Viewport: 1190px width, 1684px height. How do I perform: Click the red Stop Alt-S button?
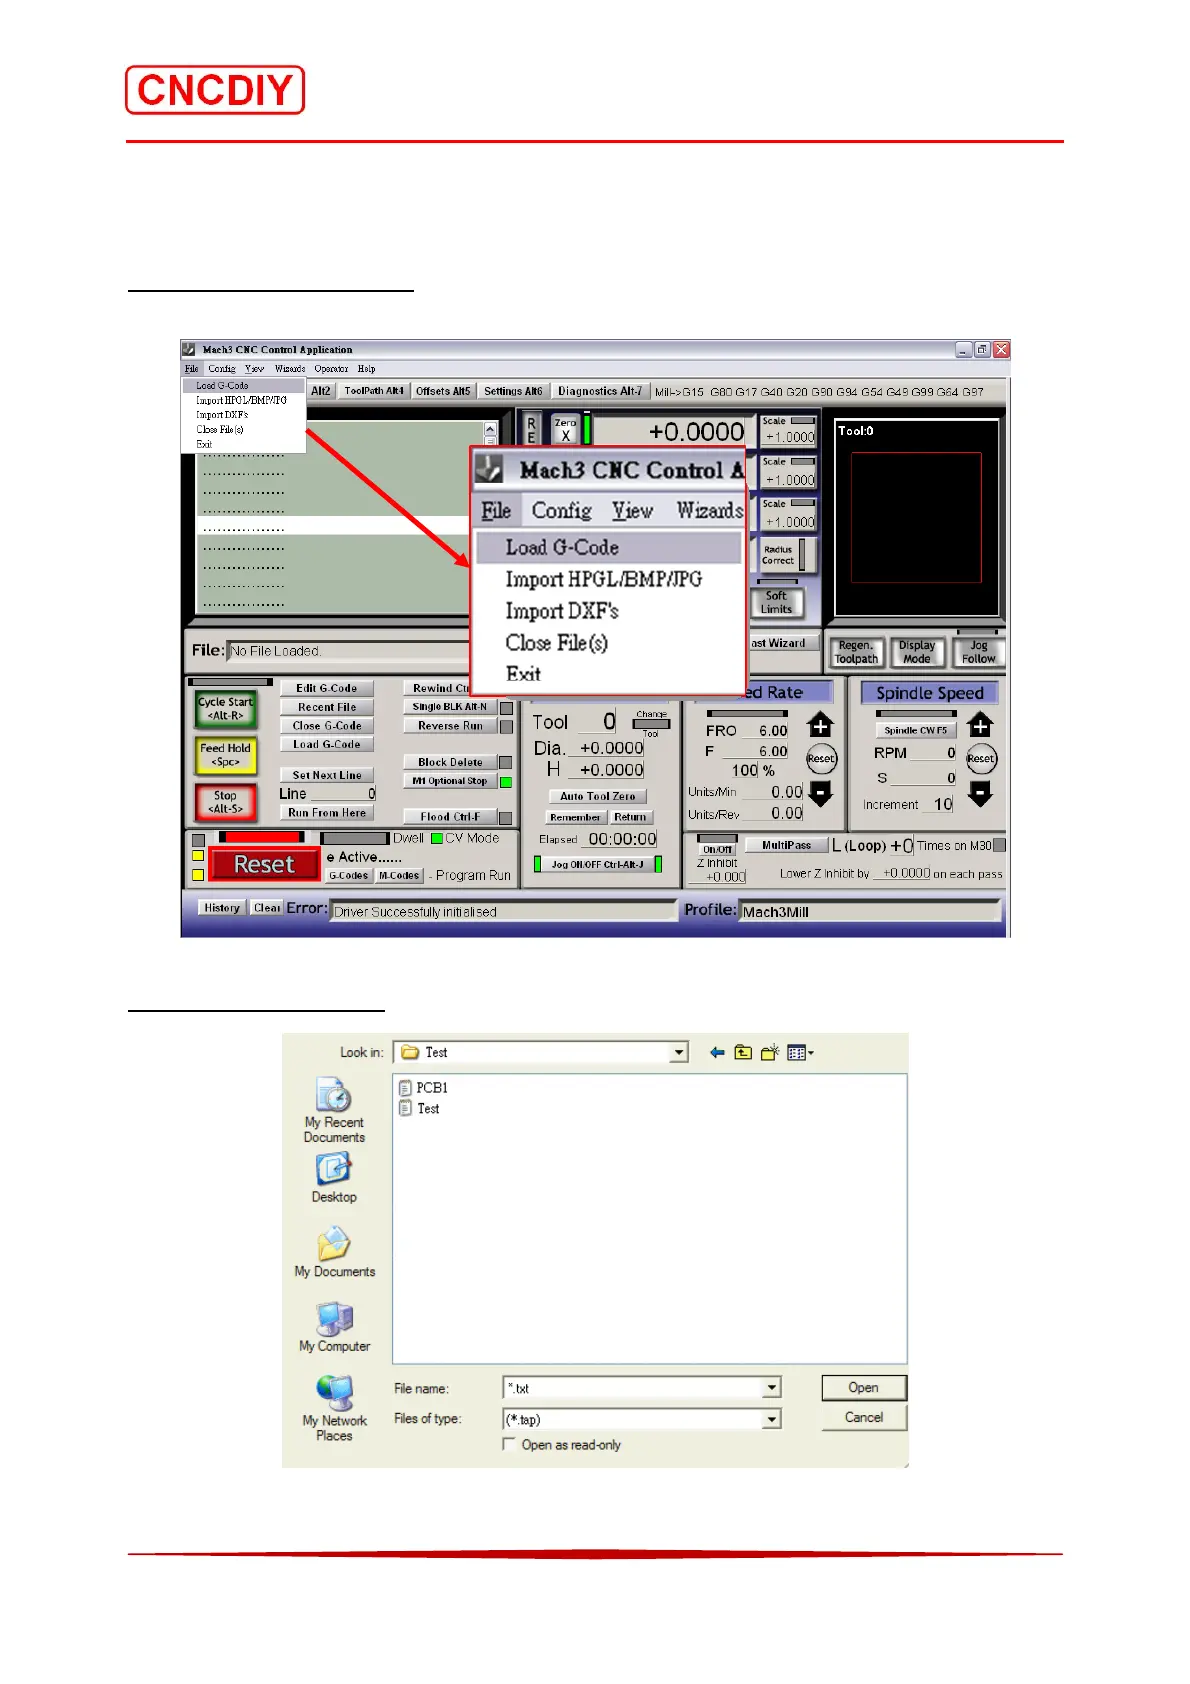coord(226,802)
